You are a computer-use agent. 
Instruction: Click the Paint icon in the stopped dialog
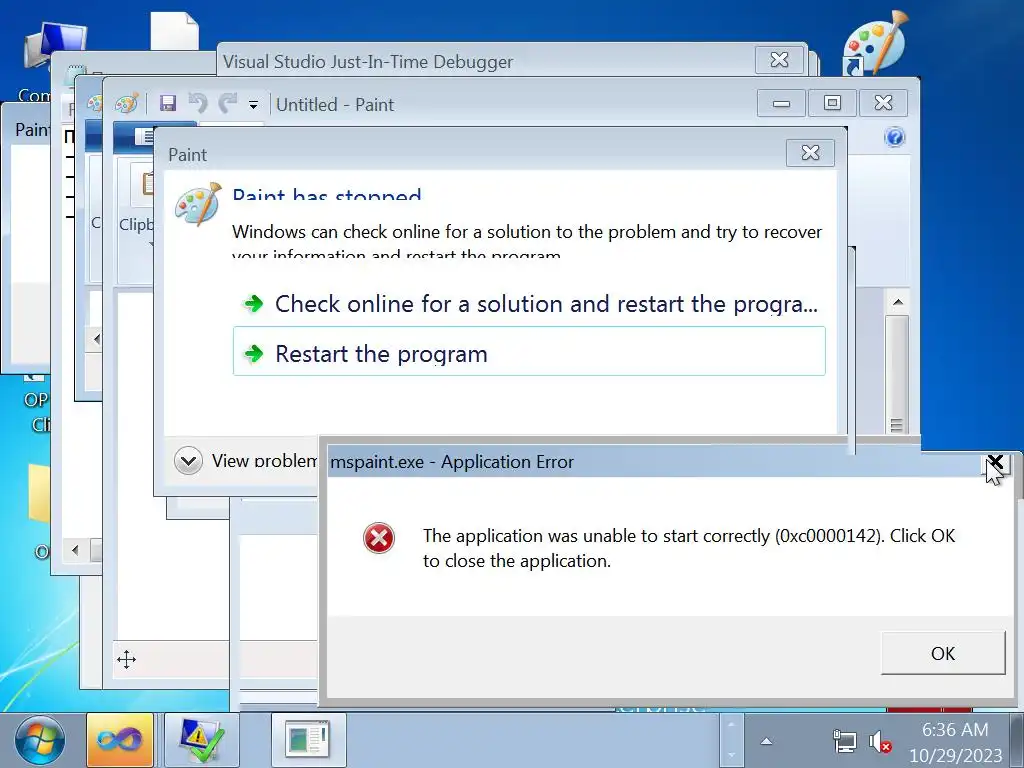tap(198, 204)
